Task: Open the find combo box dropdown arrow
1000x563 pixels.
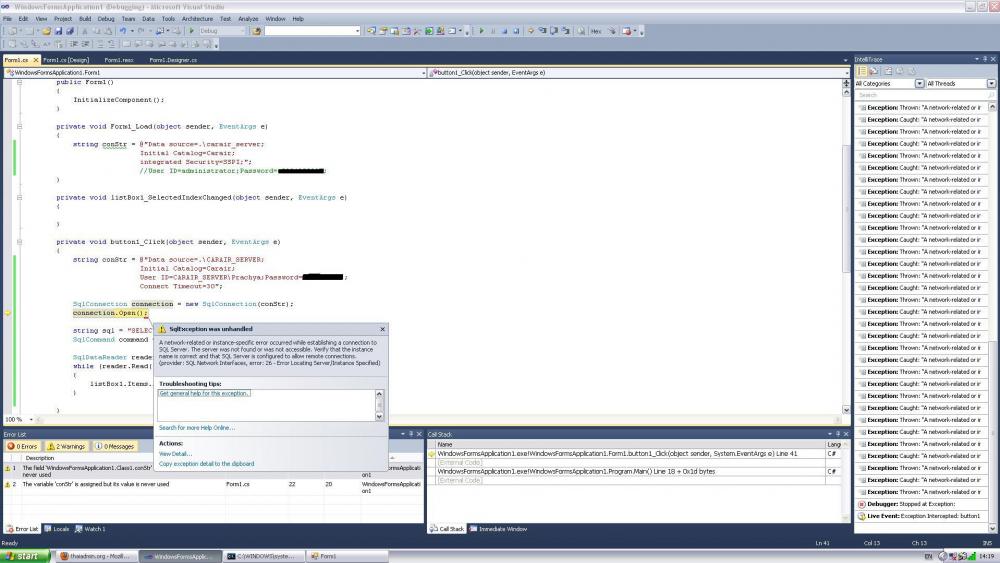Action: tap(357, 31)
